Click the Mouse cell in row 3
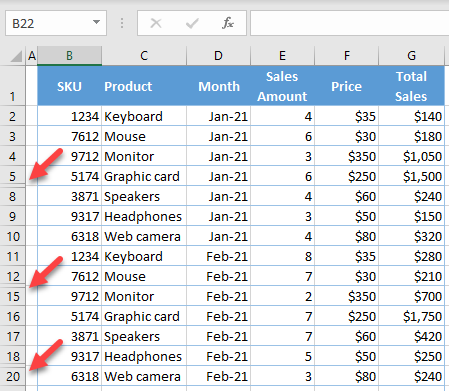The width and height of the screenshot is (449, 391). pyautogui.click(x=144, y=136)
